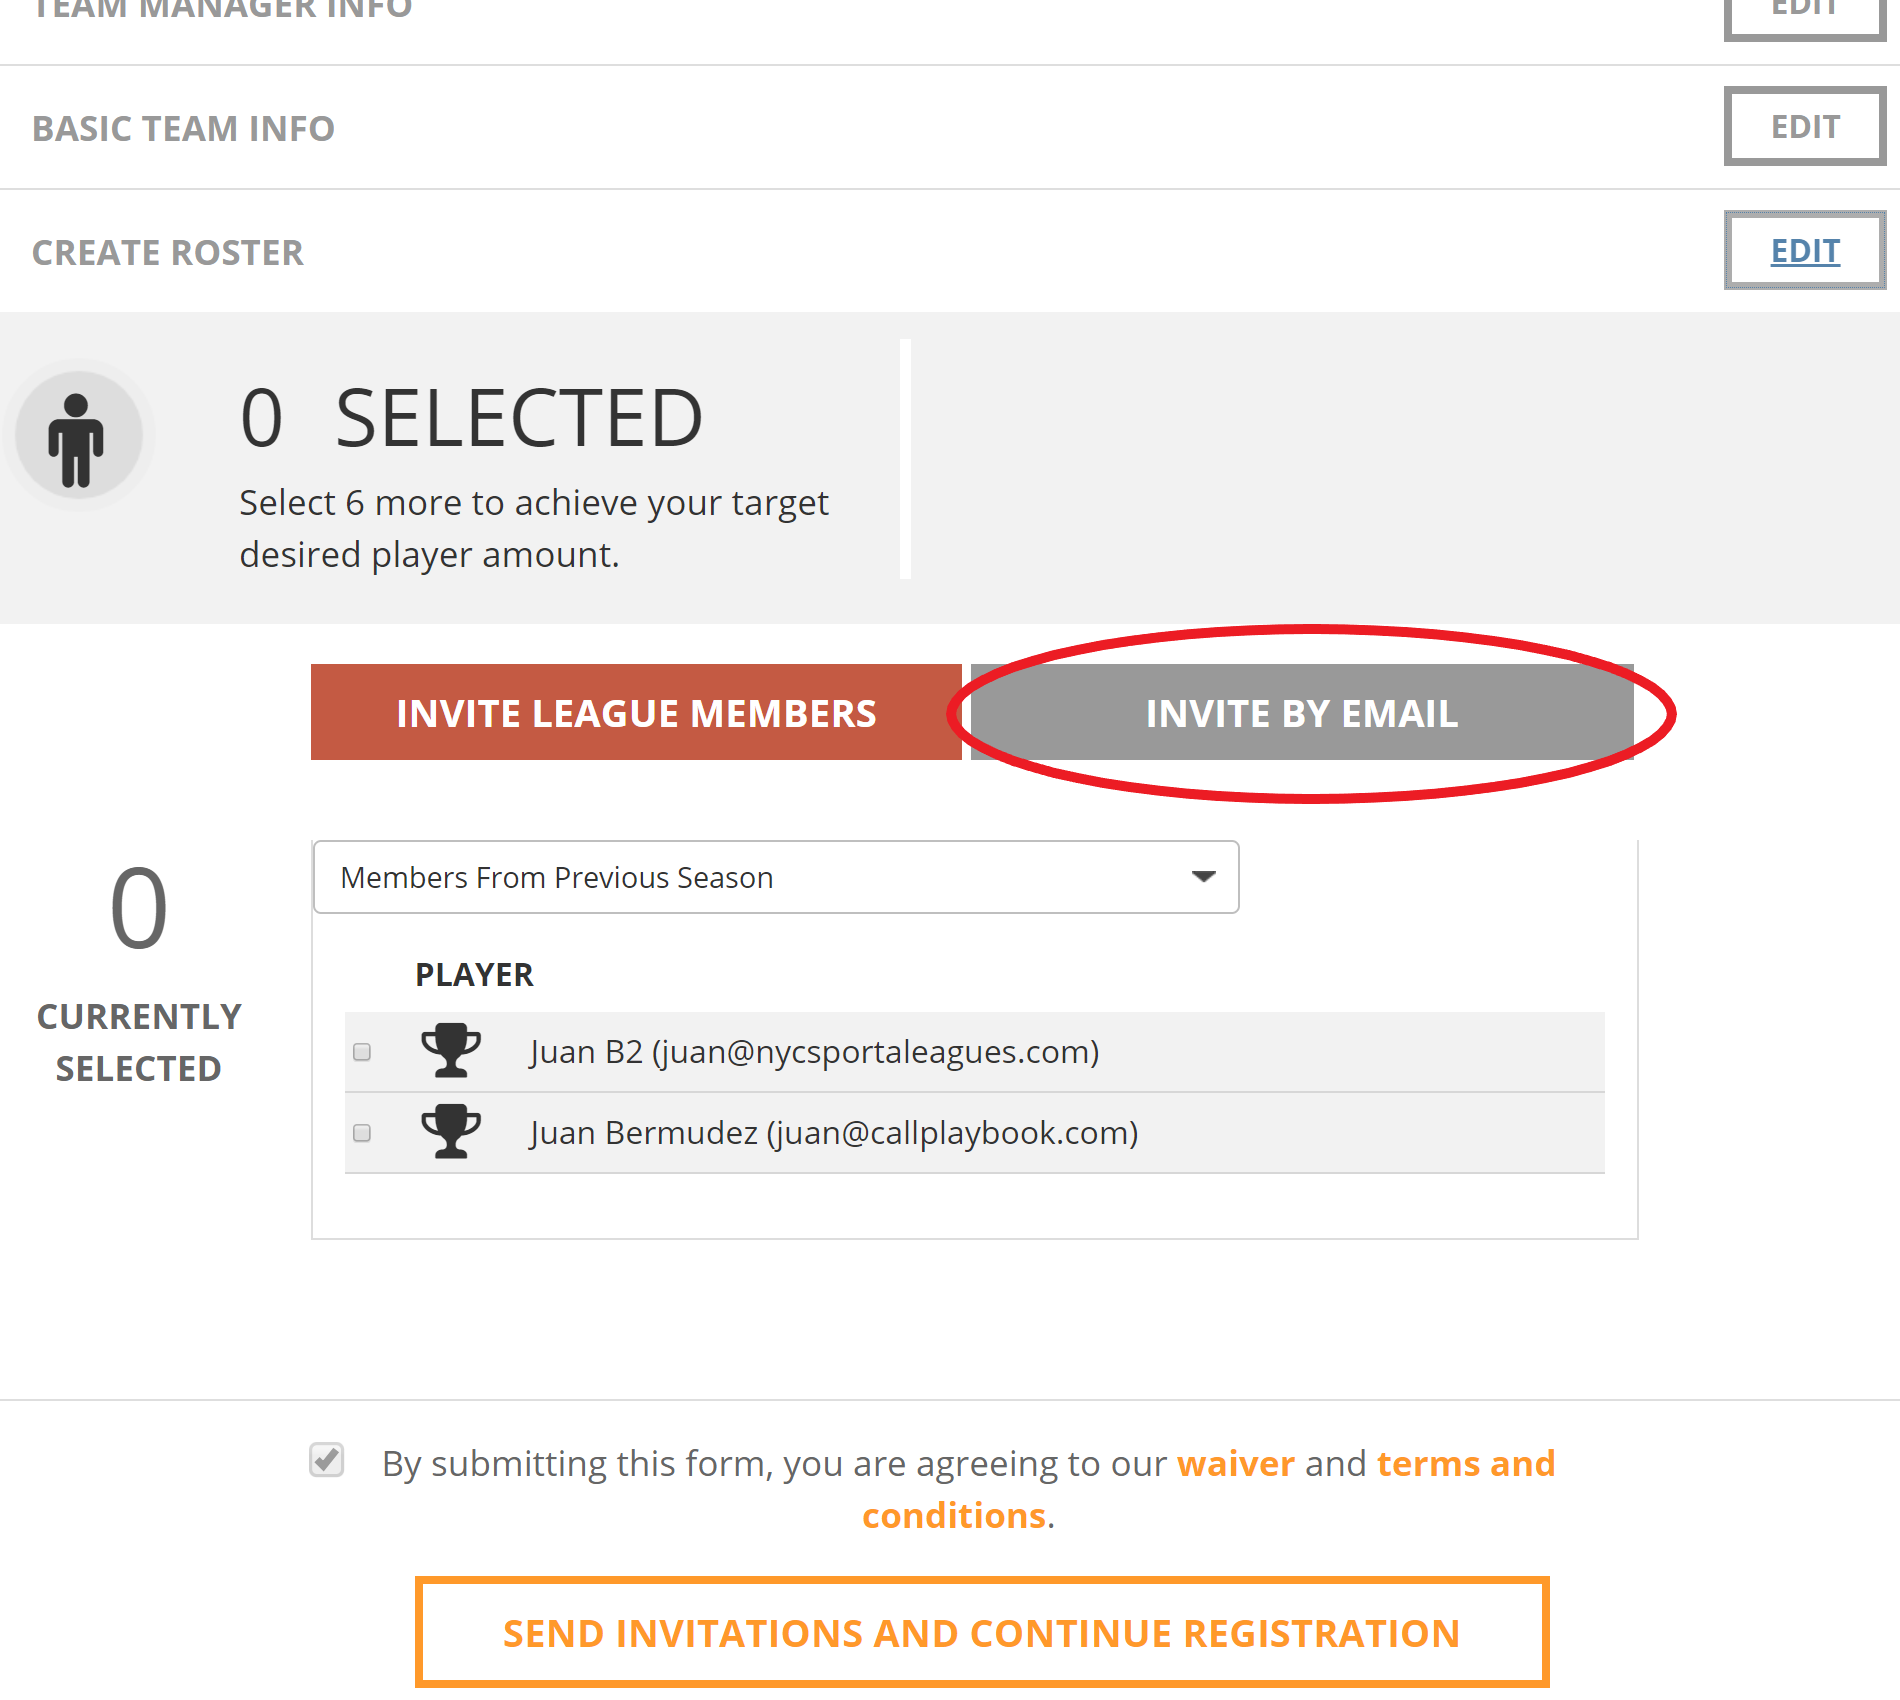Click the player silhouette icon near 0 Selected
Viewport: 1900px width, 1700px height.
[77, 437]
